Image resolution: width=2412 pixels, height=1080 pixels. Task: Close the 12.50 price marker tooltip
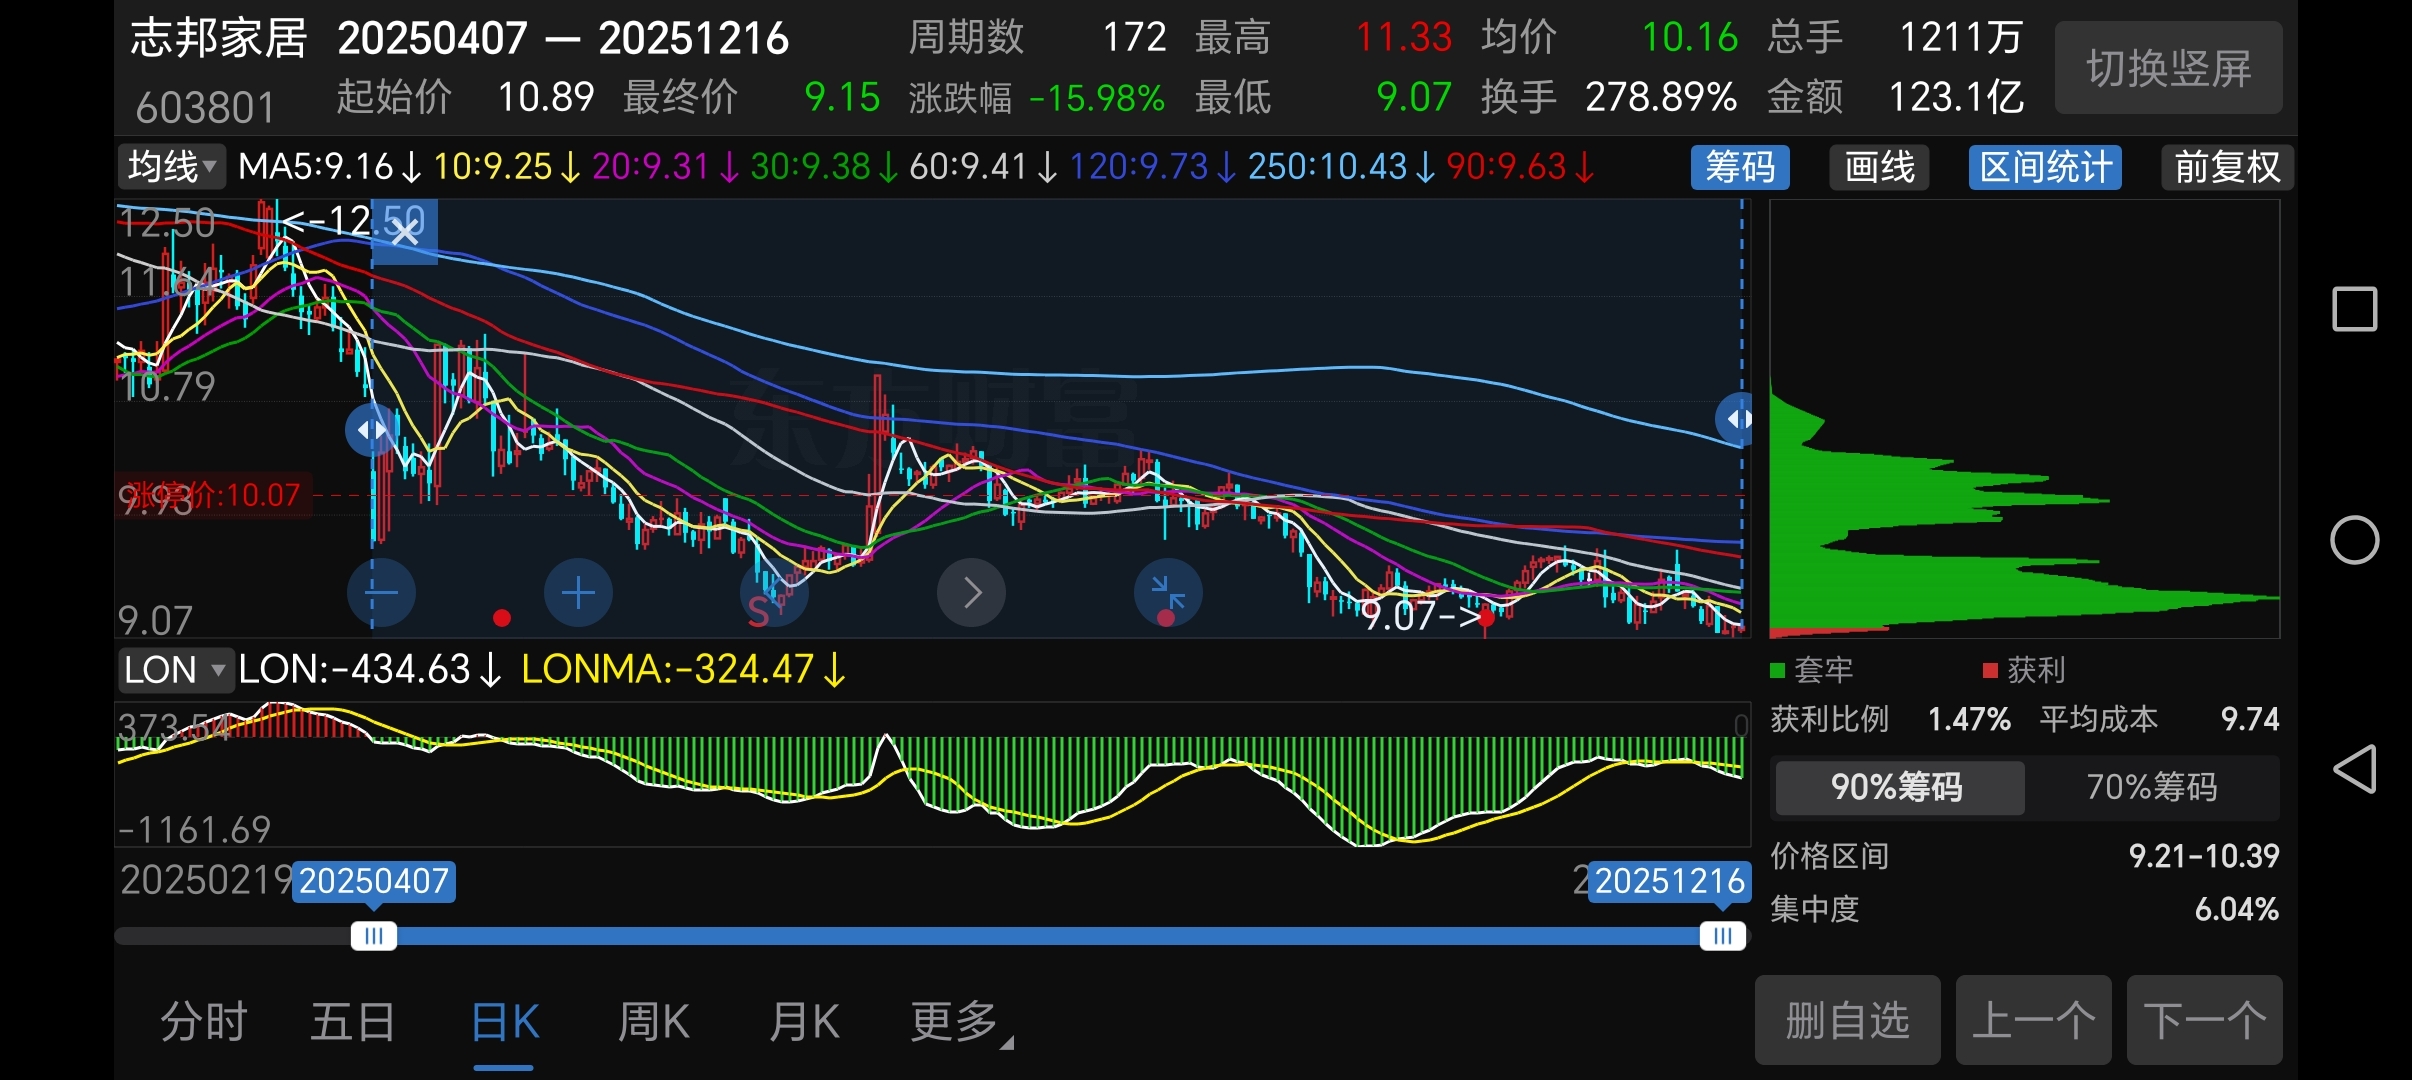405,233
